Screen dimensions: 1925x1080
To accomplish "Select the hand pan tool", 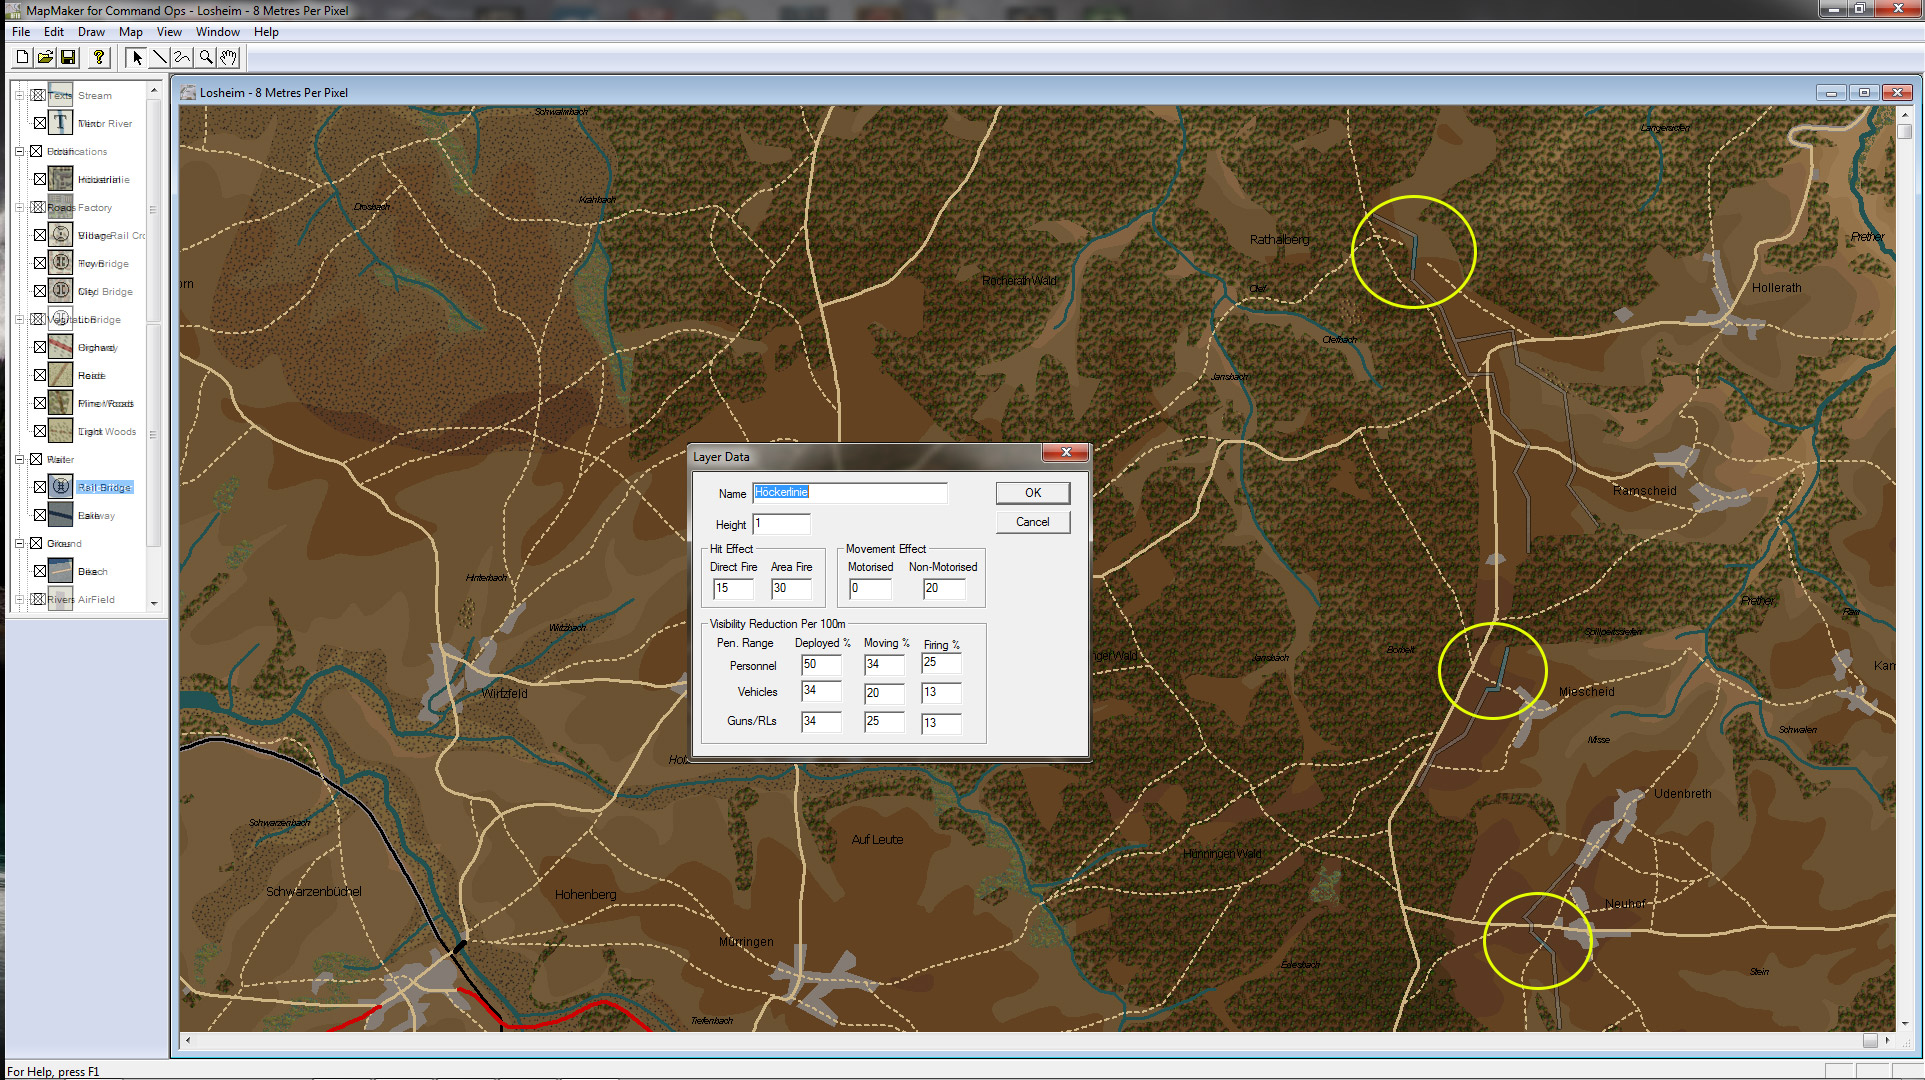I will click(228, 57).
